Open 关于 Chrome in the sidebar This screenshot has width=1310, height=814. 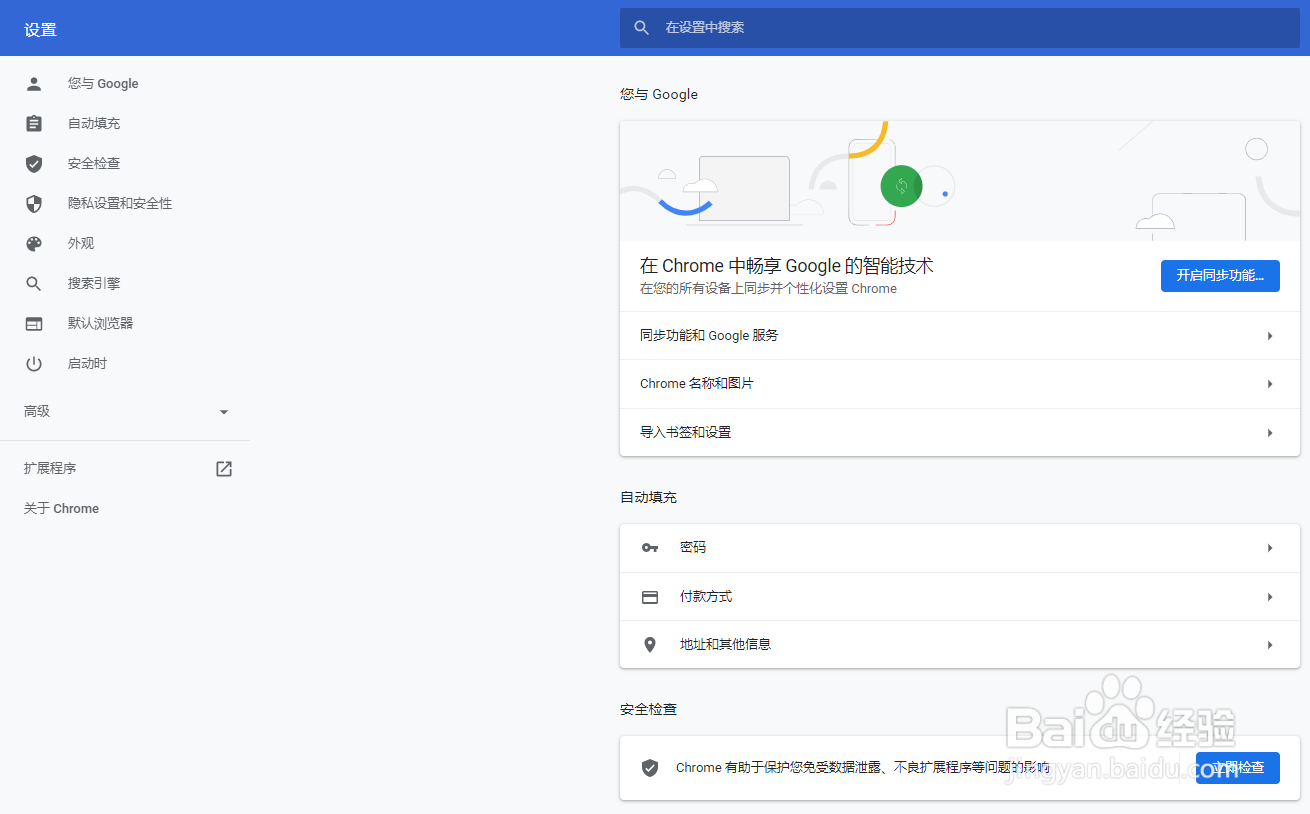coord(61,509)
